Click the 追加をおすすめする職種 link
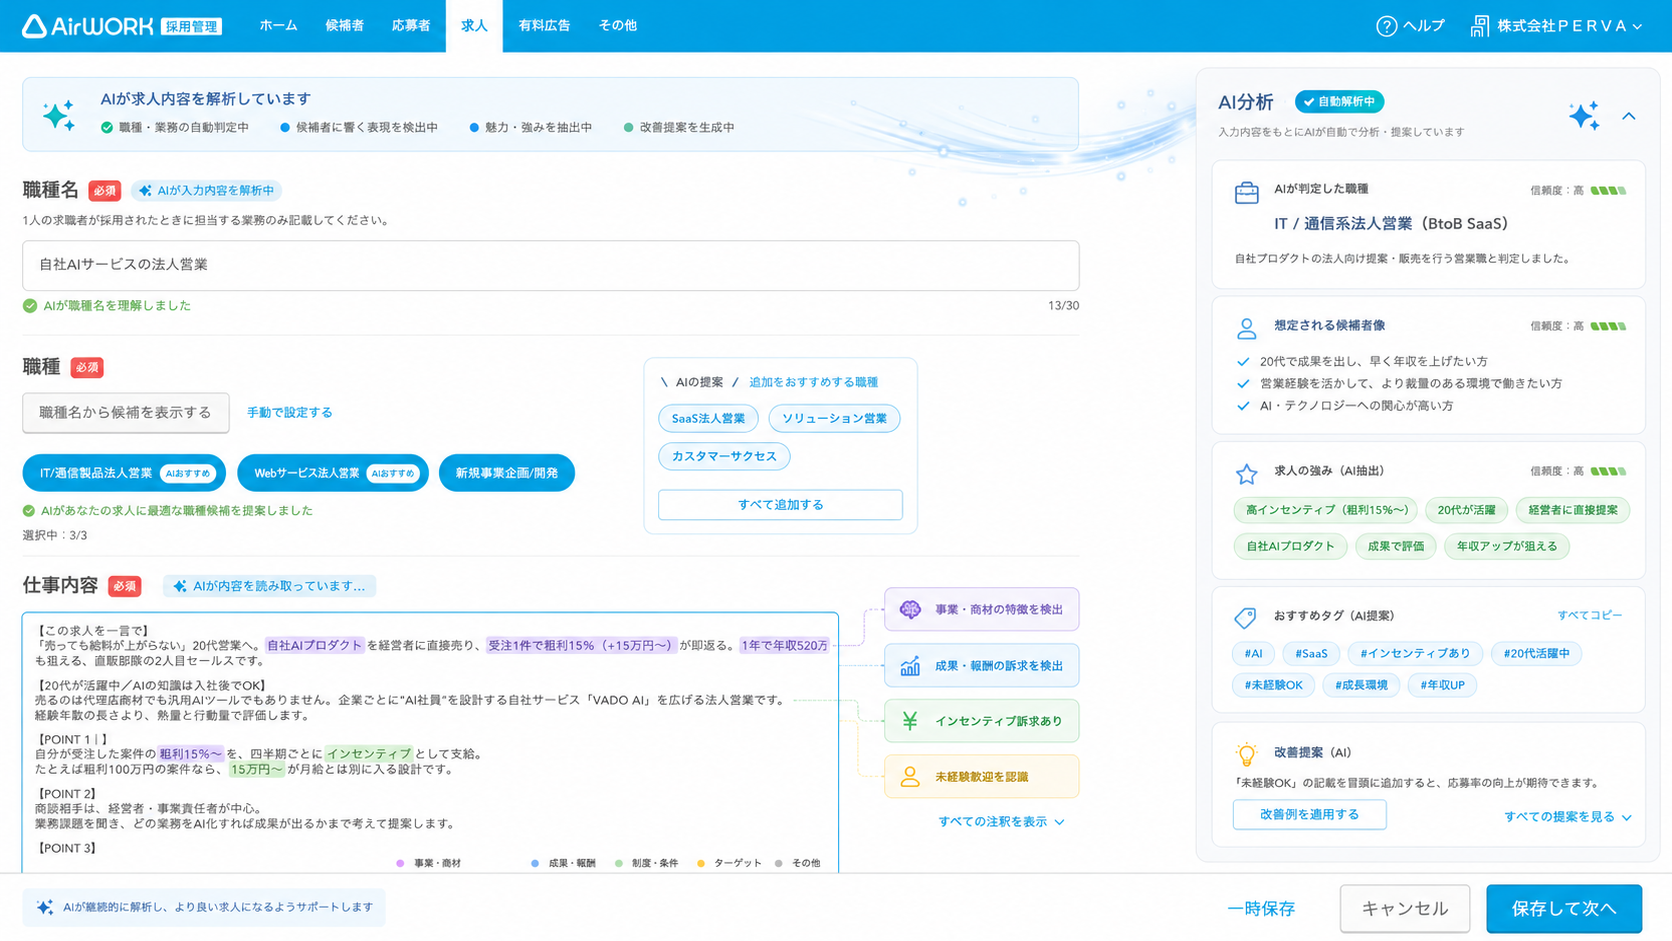Viewport: 1672px width, 941px height. pos(814,382)
